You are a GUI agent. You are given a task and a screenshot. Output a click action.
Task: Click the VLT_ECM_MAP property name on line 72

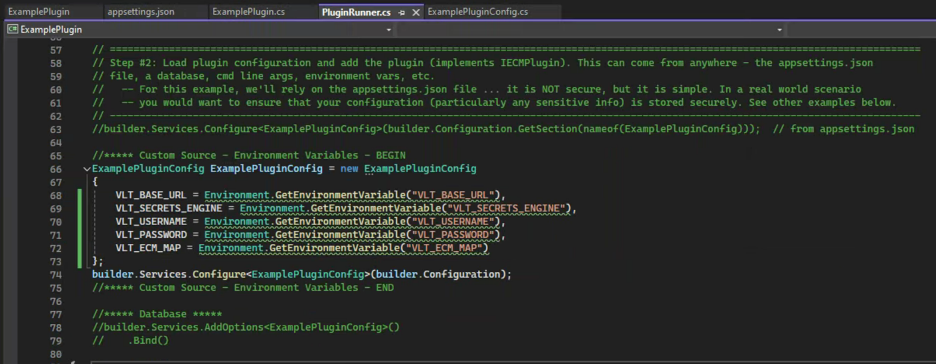click(x=148, y=248)
